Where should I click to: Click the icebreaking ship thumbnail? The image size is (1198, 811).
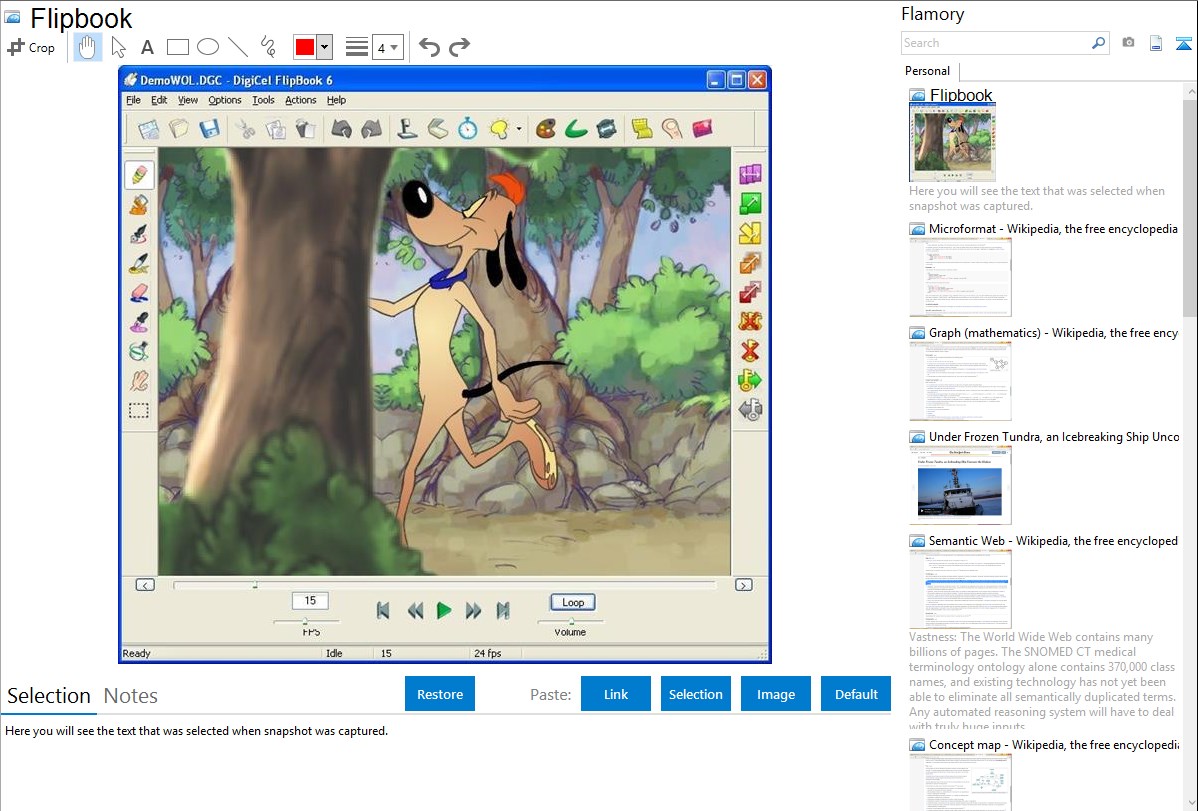click(960, 485)
